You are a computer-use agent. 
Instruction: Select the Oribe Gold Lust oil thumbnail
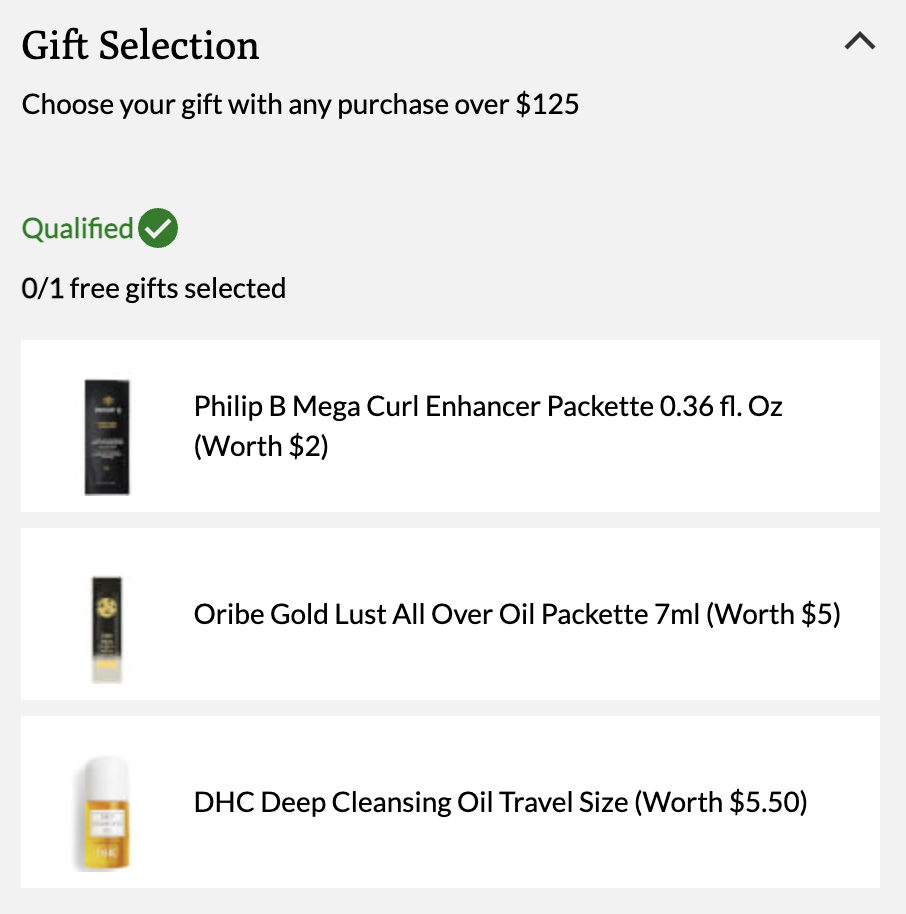[107, 630]
